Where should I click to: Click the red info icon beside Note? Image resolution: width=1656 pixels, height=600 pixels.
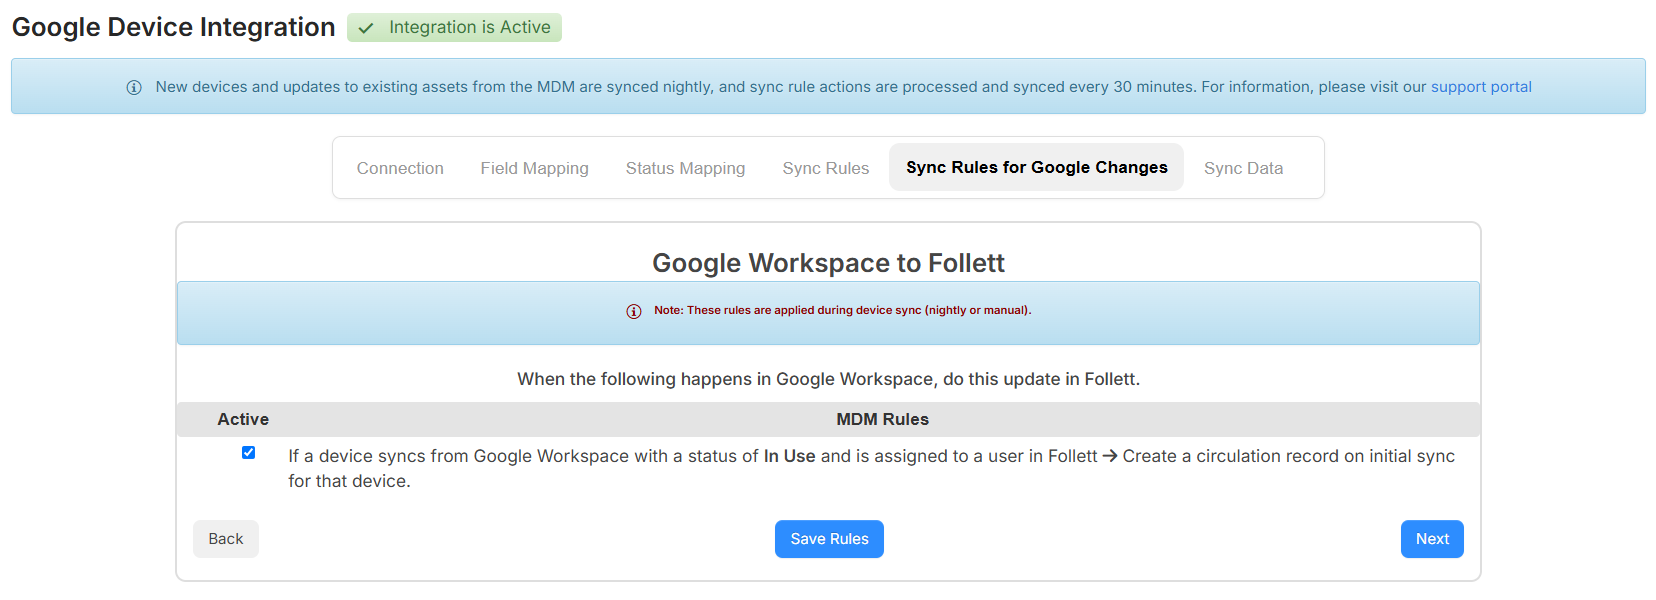[x=634, y=311]
